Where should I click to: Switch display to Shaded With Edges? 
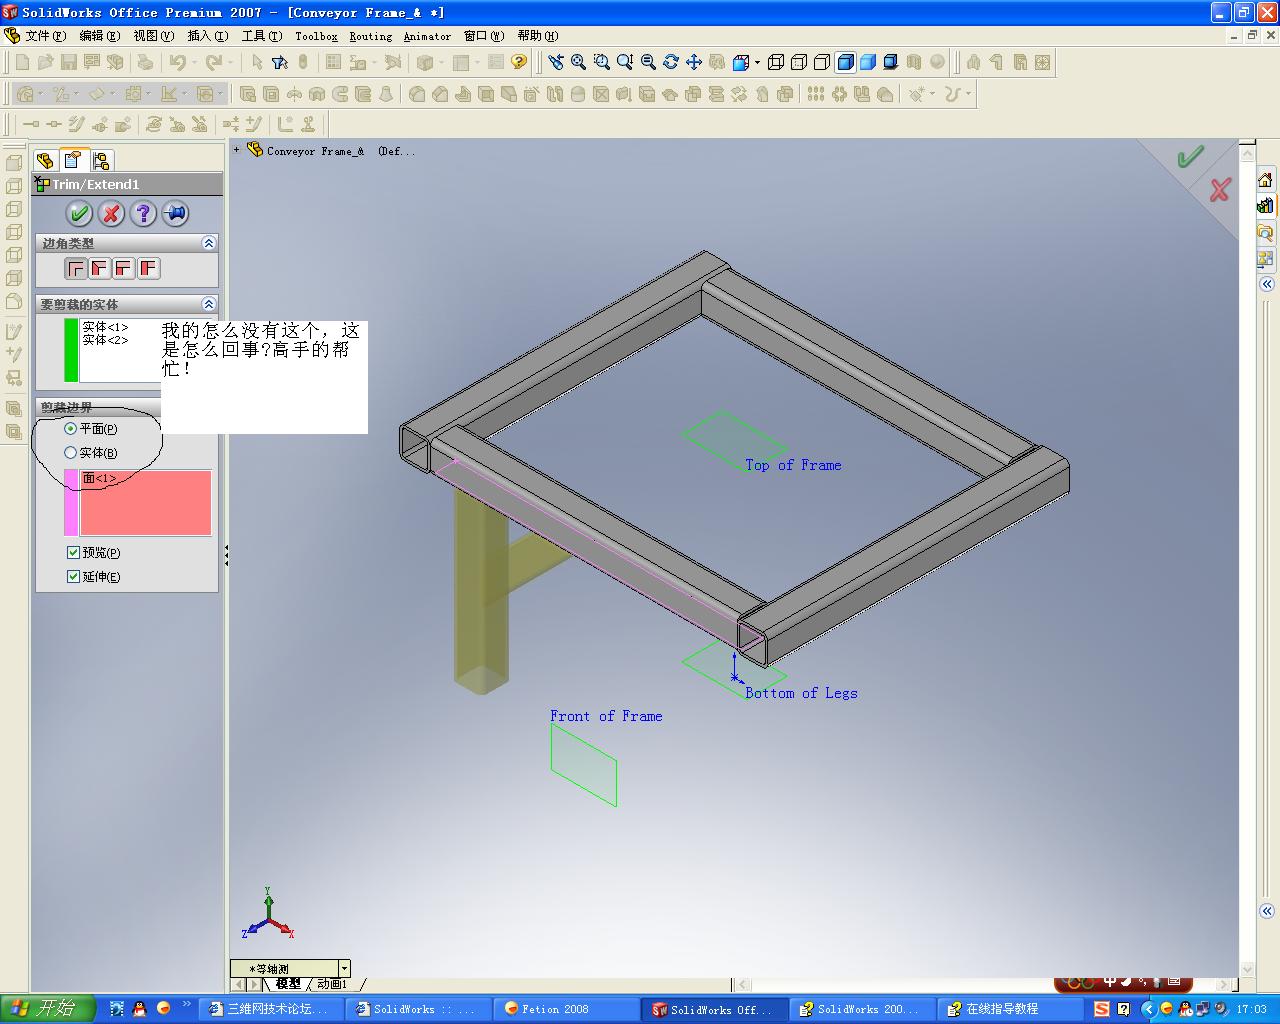[845, 63]
